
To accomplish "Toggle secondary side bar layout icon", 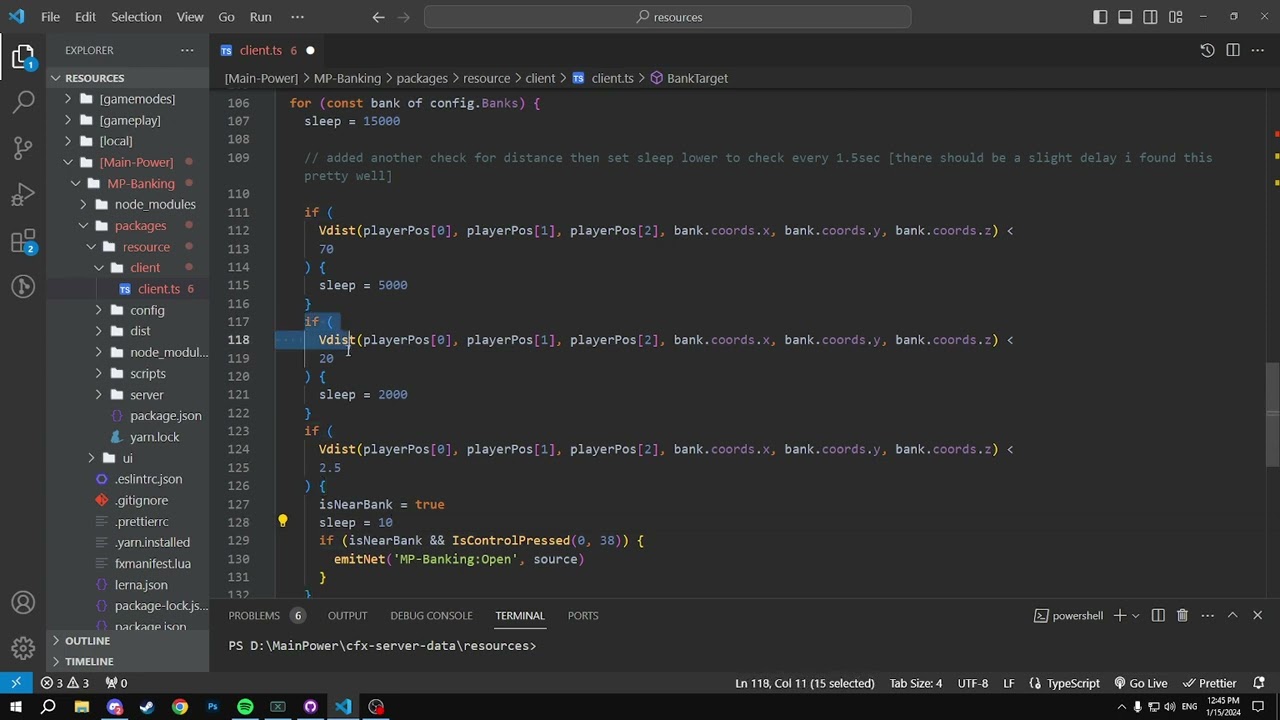I will coord(1150,17).
